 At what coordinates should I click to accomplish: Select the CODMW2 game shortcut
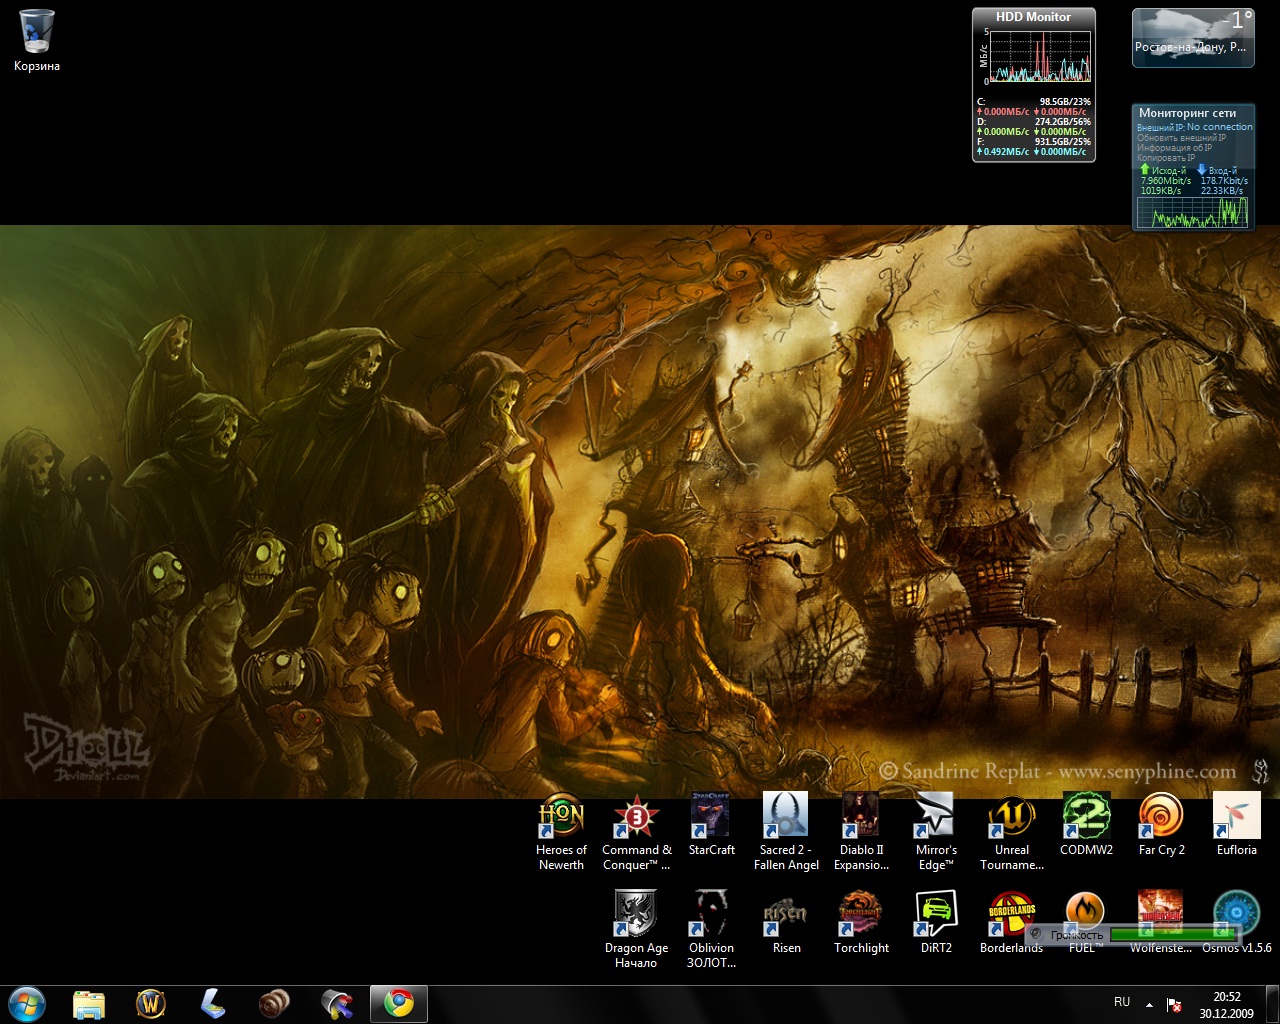tap(1086, 825)
